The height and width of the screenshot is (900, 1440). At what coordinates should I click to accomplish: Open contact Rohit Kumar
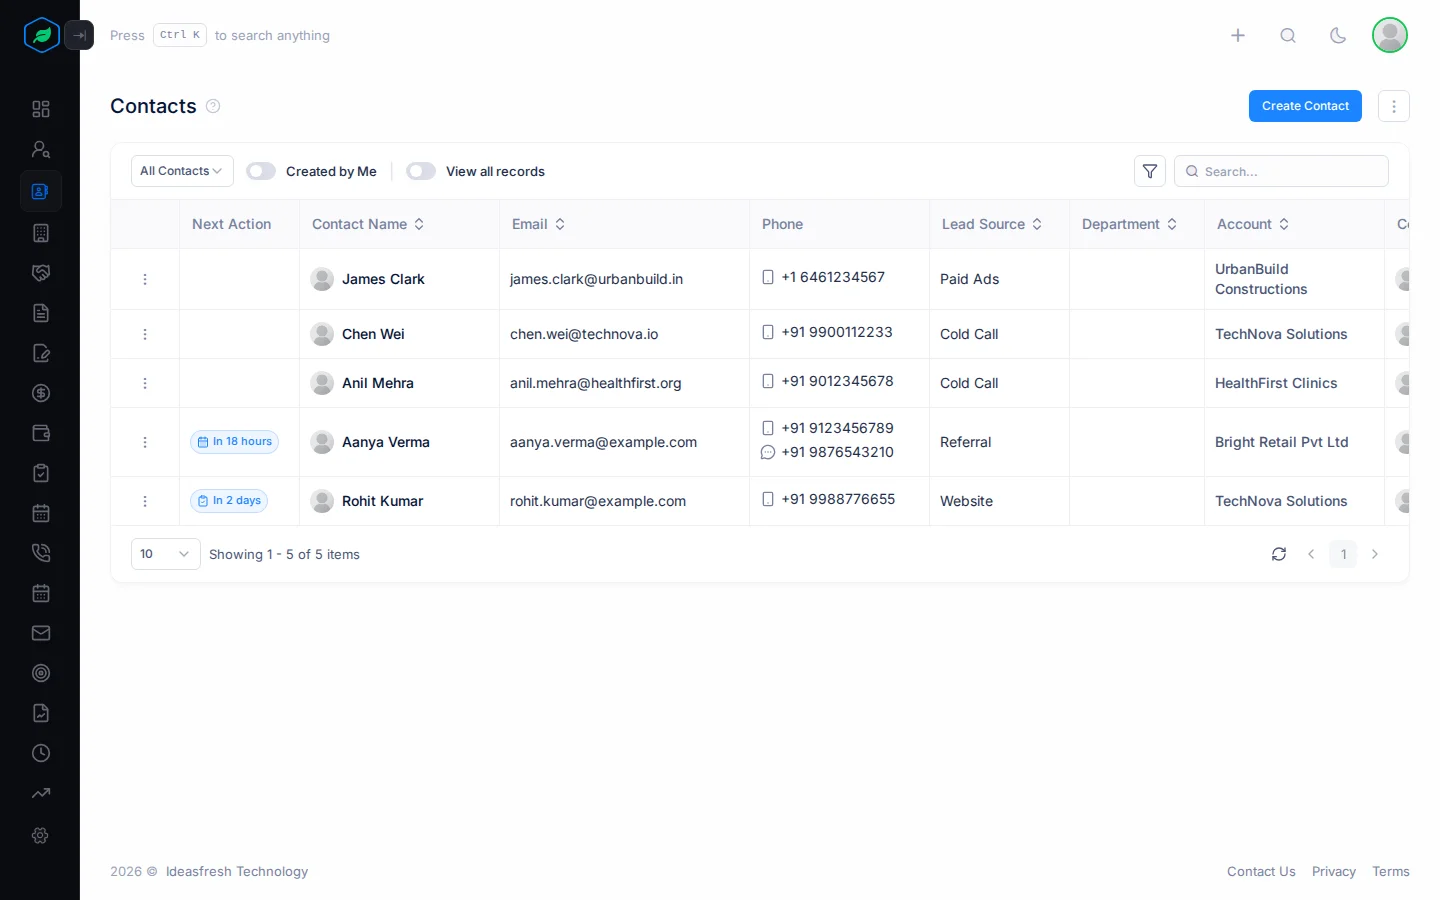(382, 501)
